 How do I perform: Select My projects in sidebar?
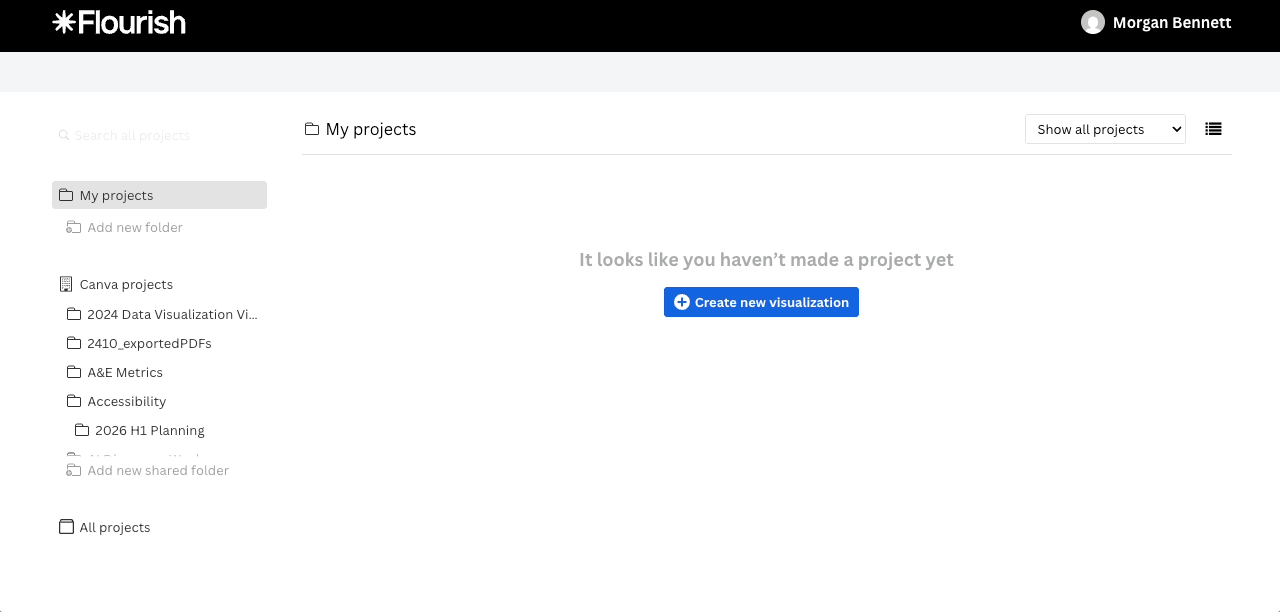pyautogui.click(x=159, y=195)
